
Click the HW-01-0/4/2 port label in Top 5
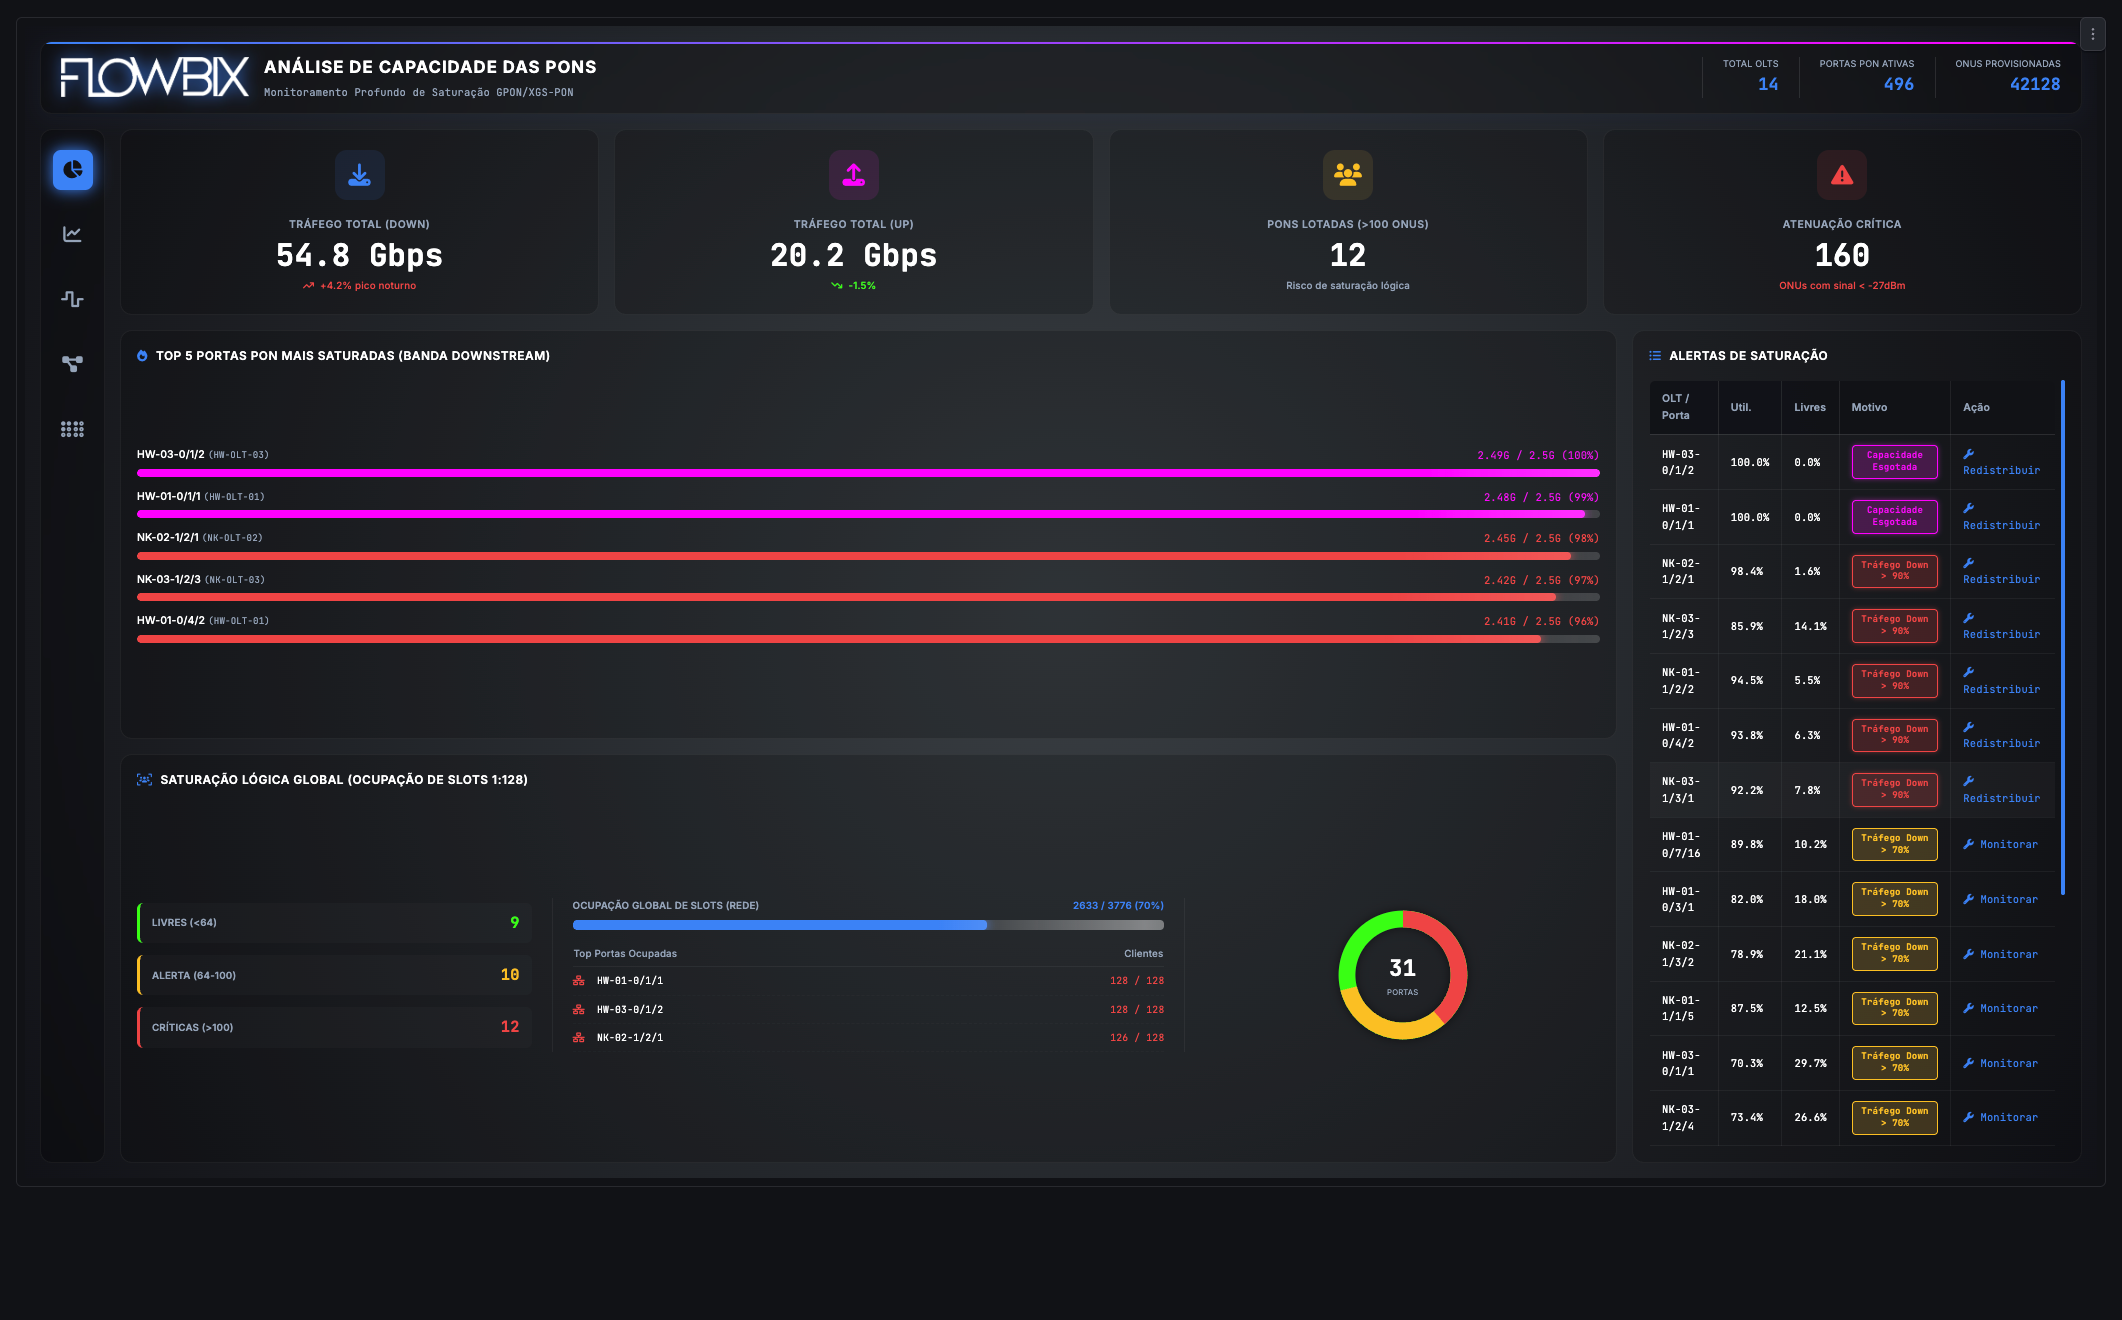pos(171,621)
